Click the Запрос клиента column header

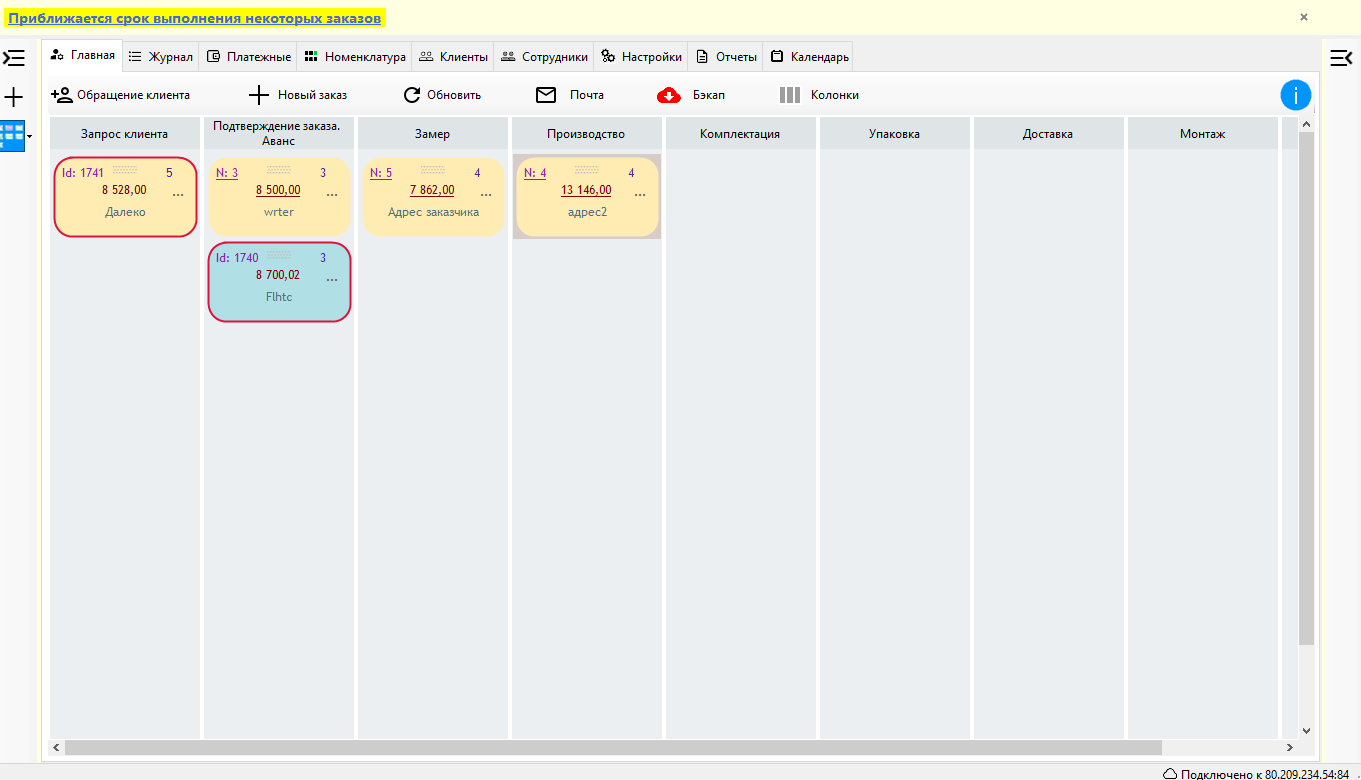tap(125, 134)
